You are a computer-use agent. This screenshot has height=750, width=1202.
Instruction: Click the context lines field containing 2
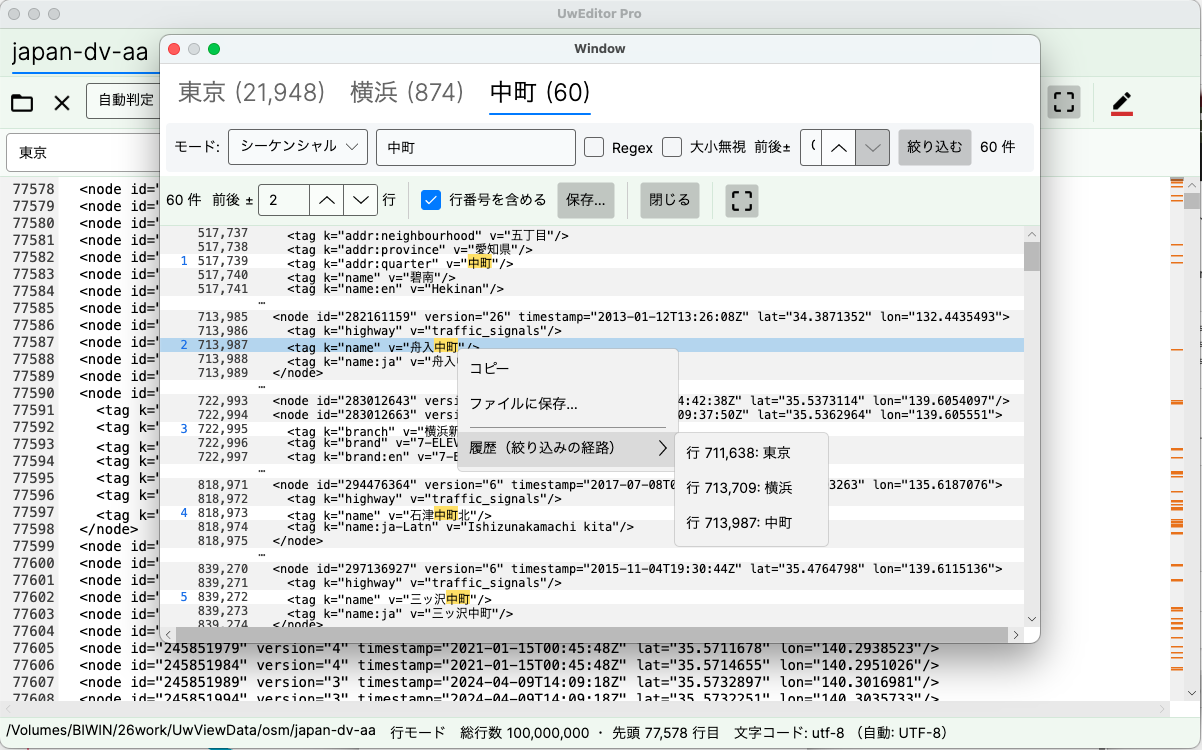pyautogui.click(x=284, y=200)
